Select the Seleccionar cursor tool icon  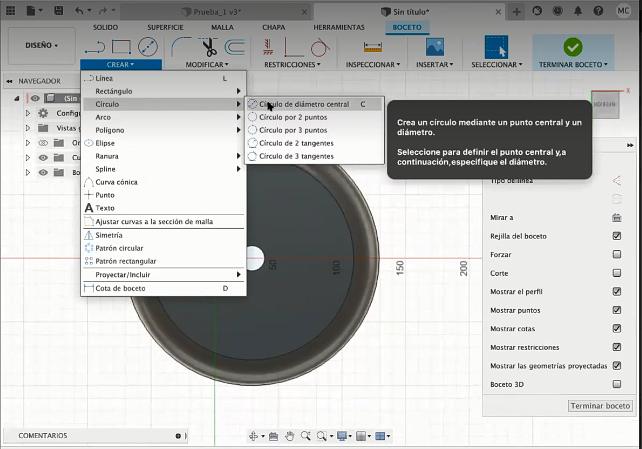(x=496, y=47)
